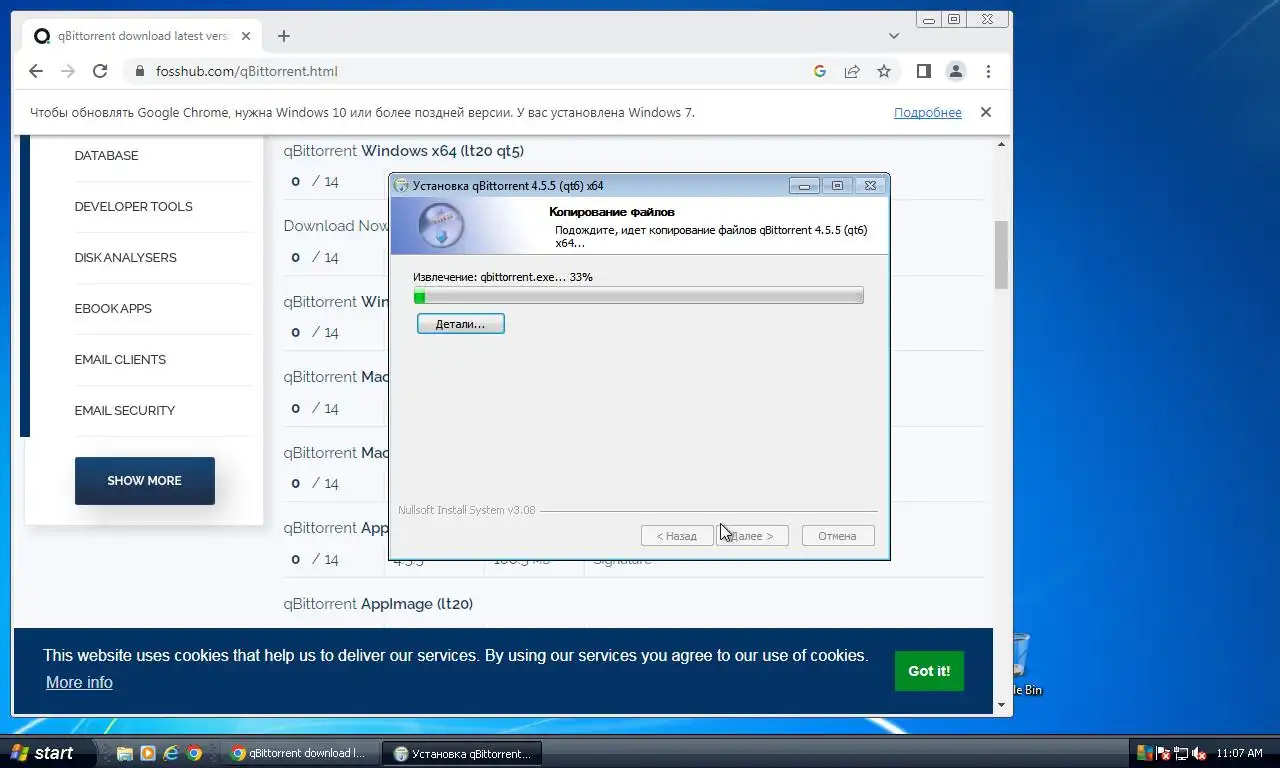
Task: Switch to Установка qBittorrent taskbar button
Action: point(463,753)
